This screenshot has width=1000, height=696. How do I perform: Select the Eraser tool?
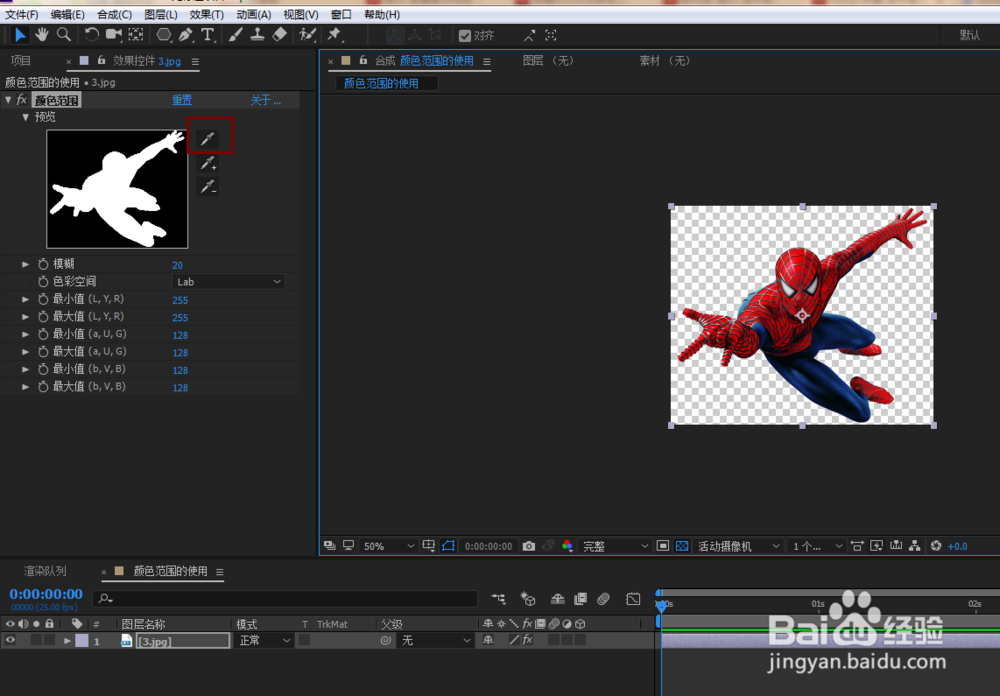[279, 34]
